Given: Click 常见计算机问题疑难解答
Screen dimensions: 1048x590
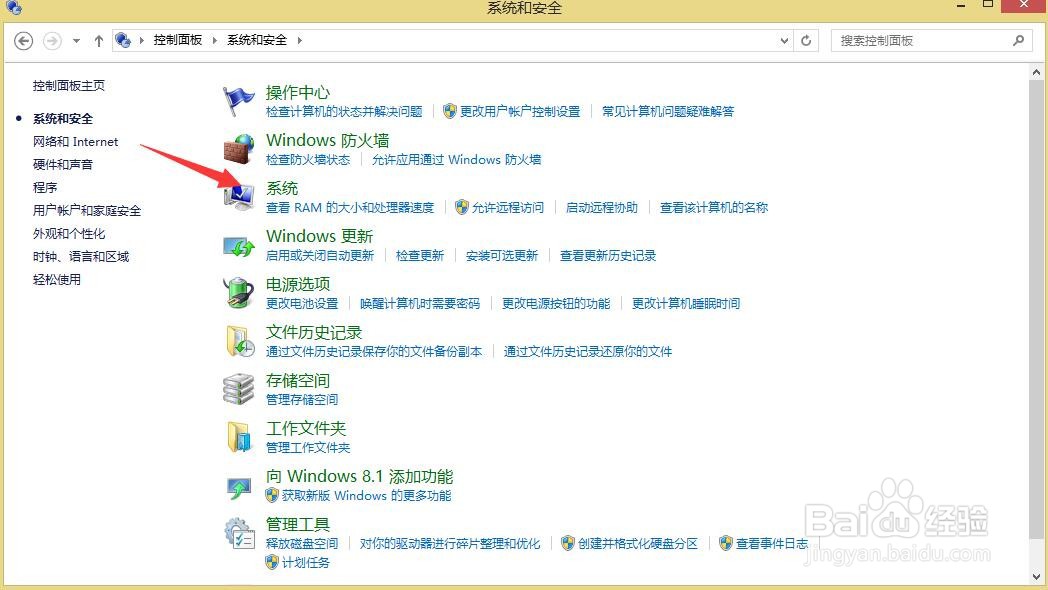Looking at the screenshot, I should [668, 112].
